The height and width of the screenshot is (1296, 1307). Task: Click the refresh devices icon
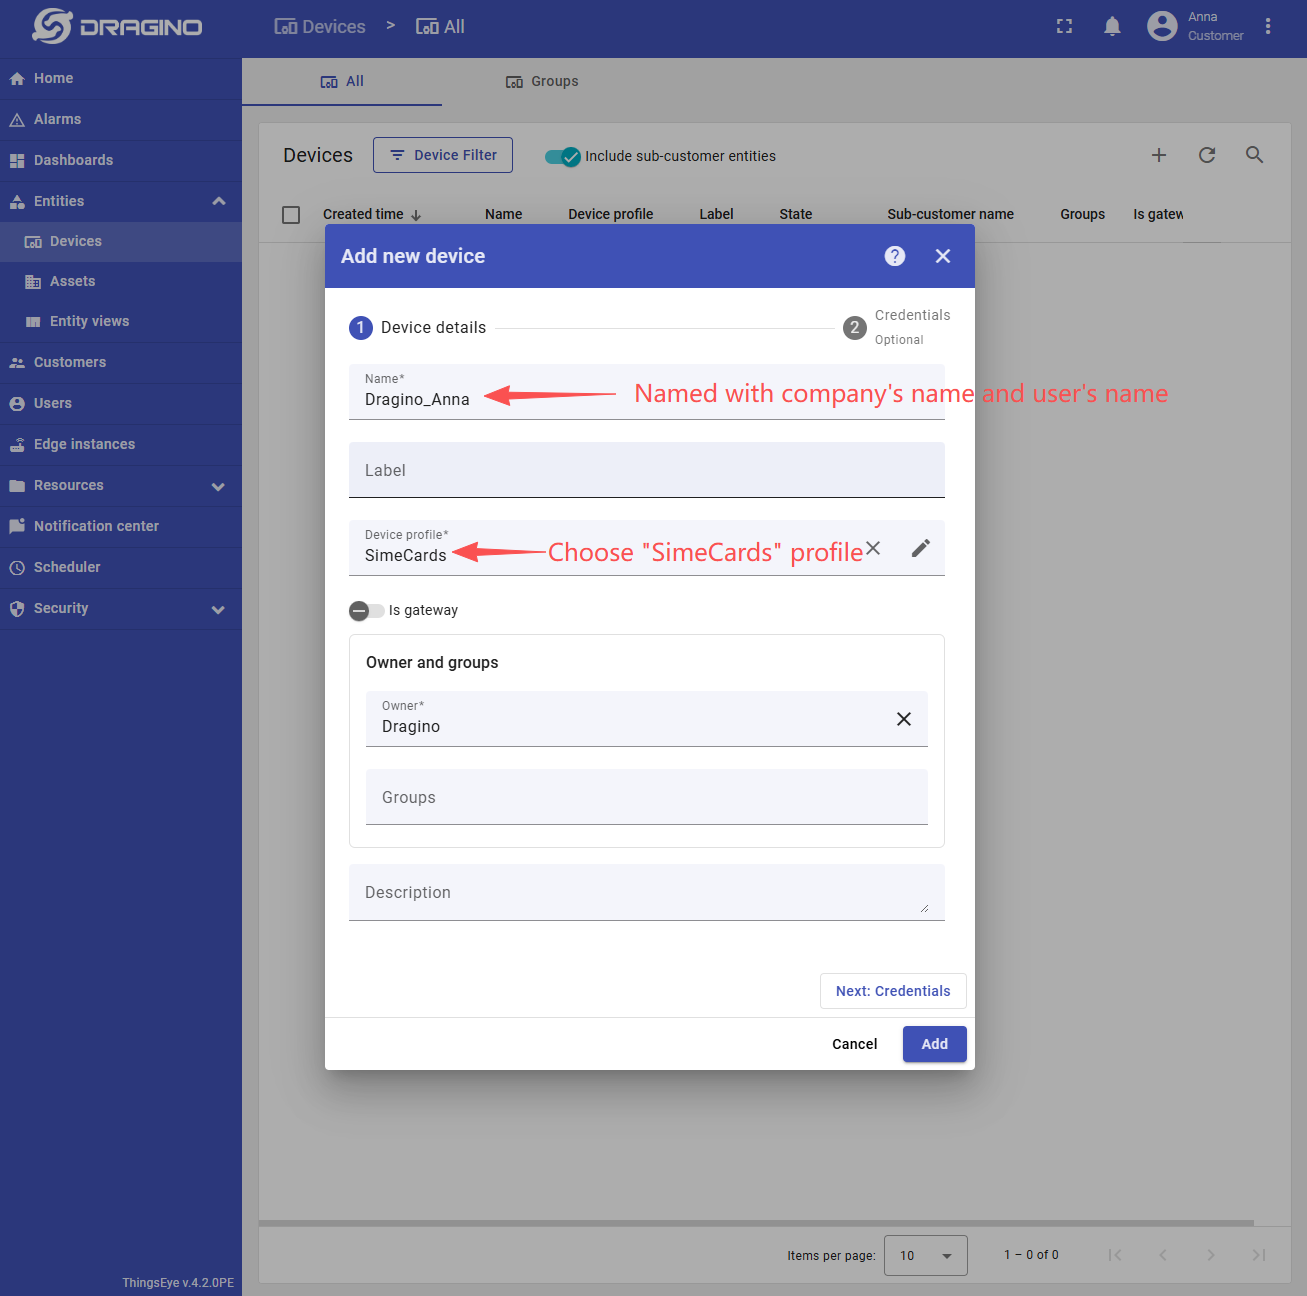tap(1207, 155)
